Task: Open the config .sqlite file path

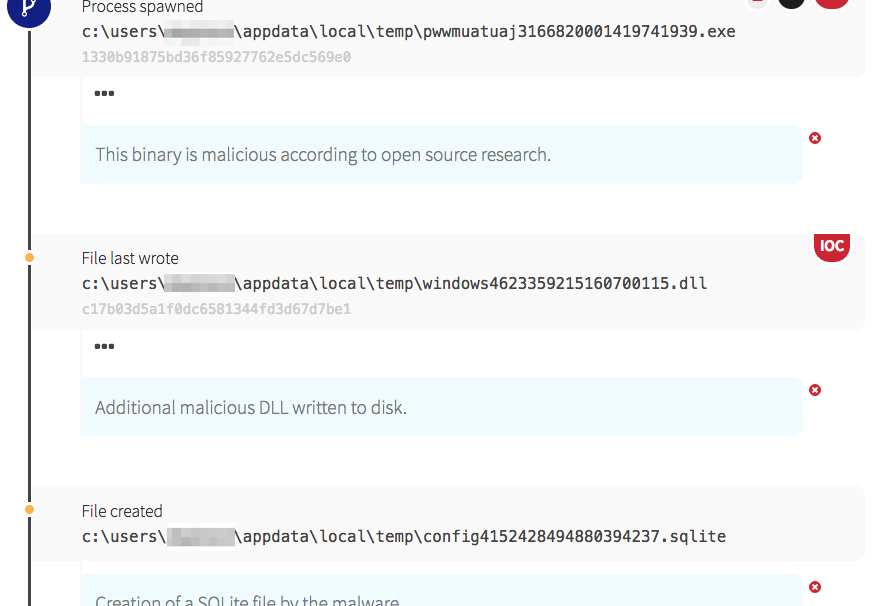Action: tap(403, 537)
